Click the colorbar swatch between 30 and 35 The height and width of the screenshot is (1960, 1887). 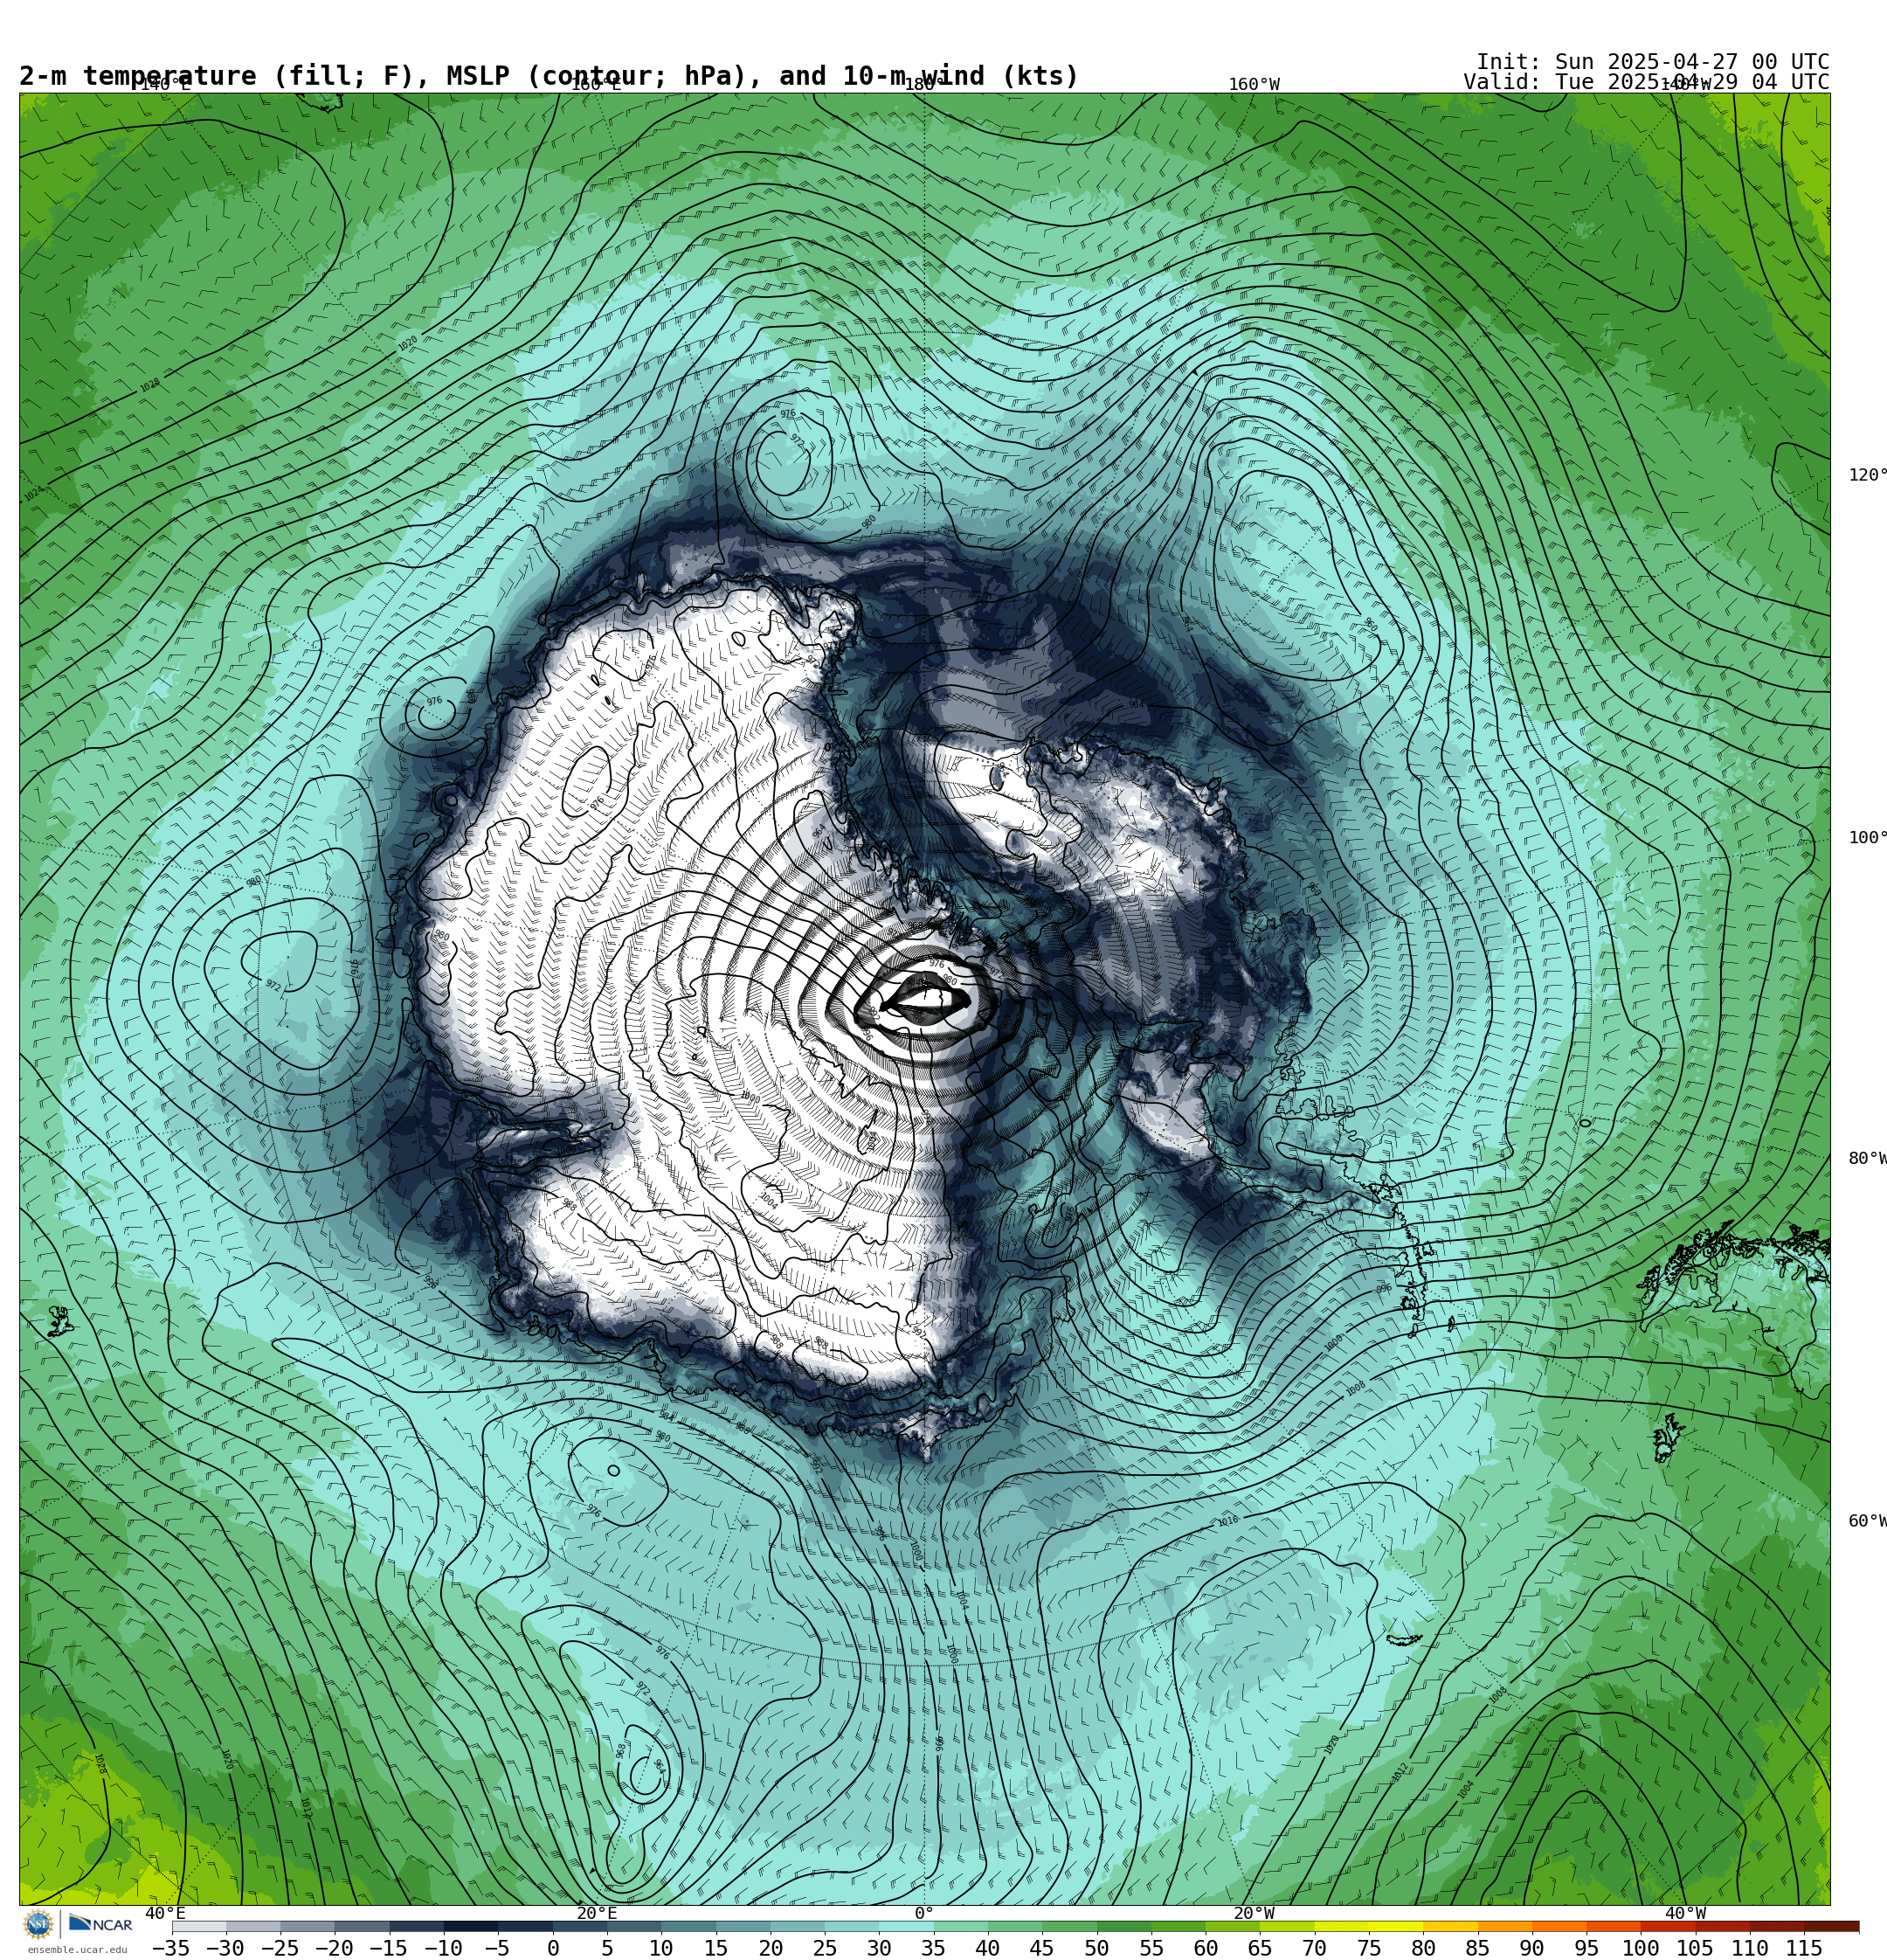click(906, 1926)
